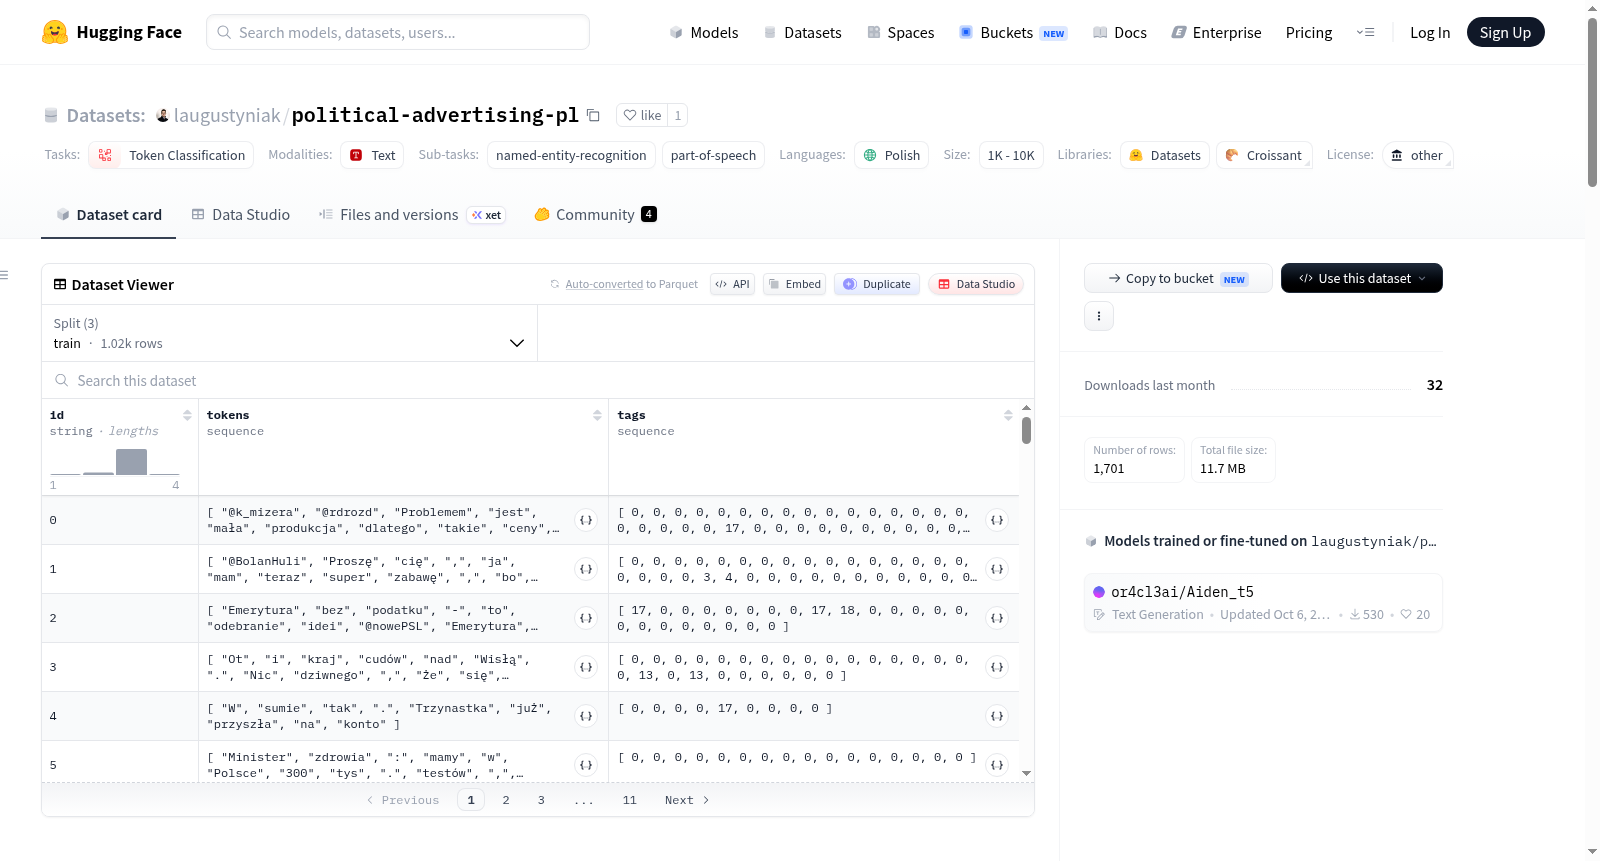Open the API button in Dataset Viewer
Image resolution: width=1600 pixels, height=861 pixels.
[732, 284]
